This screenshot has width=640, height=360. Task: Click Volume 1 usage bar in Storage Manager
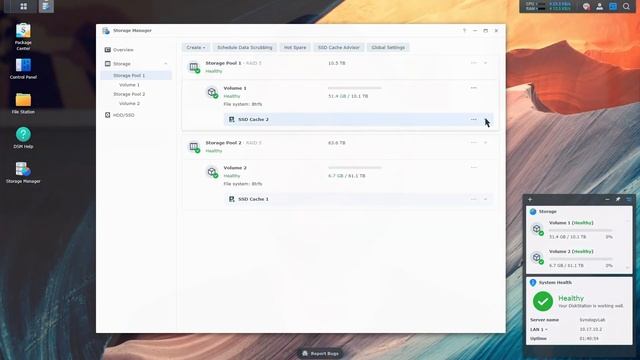point(355,88)
